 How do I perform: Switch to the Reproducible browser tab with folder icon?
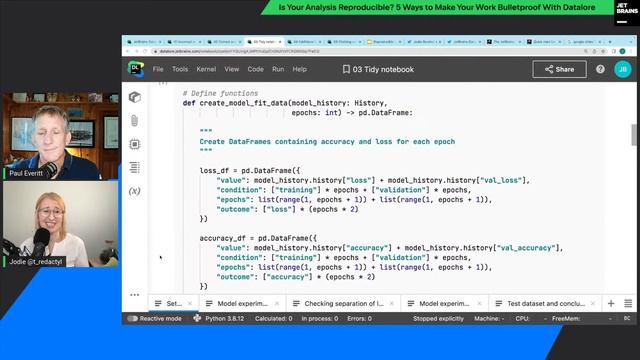tap(384, 42)
